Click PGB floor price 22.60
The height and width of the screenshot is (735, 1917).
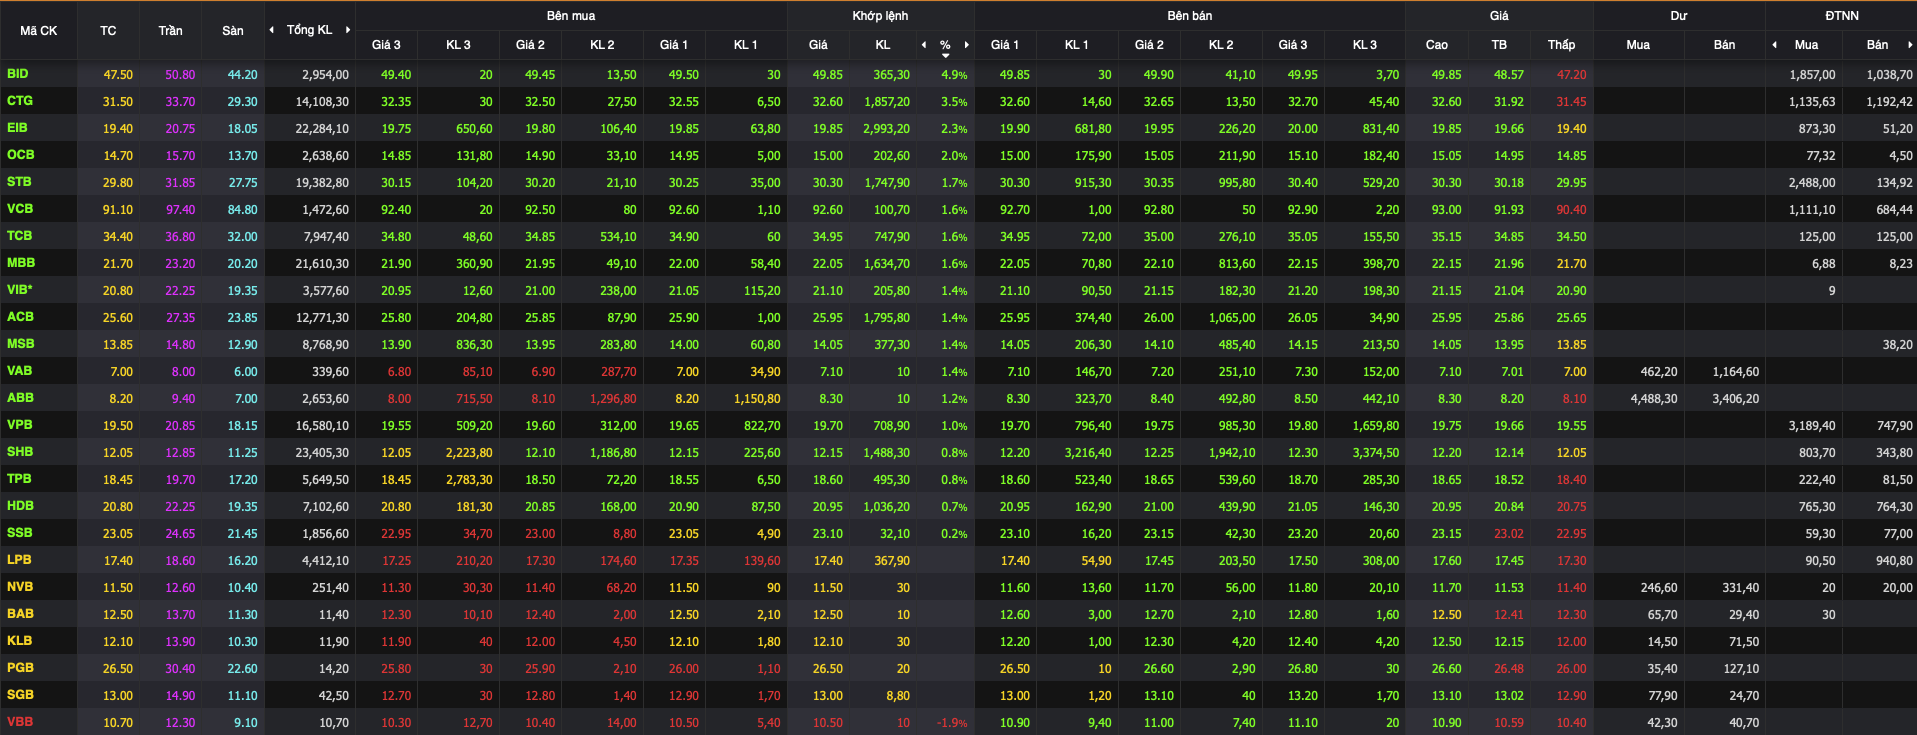pos(242,669)
